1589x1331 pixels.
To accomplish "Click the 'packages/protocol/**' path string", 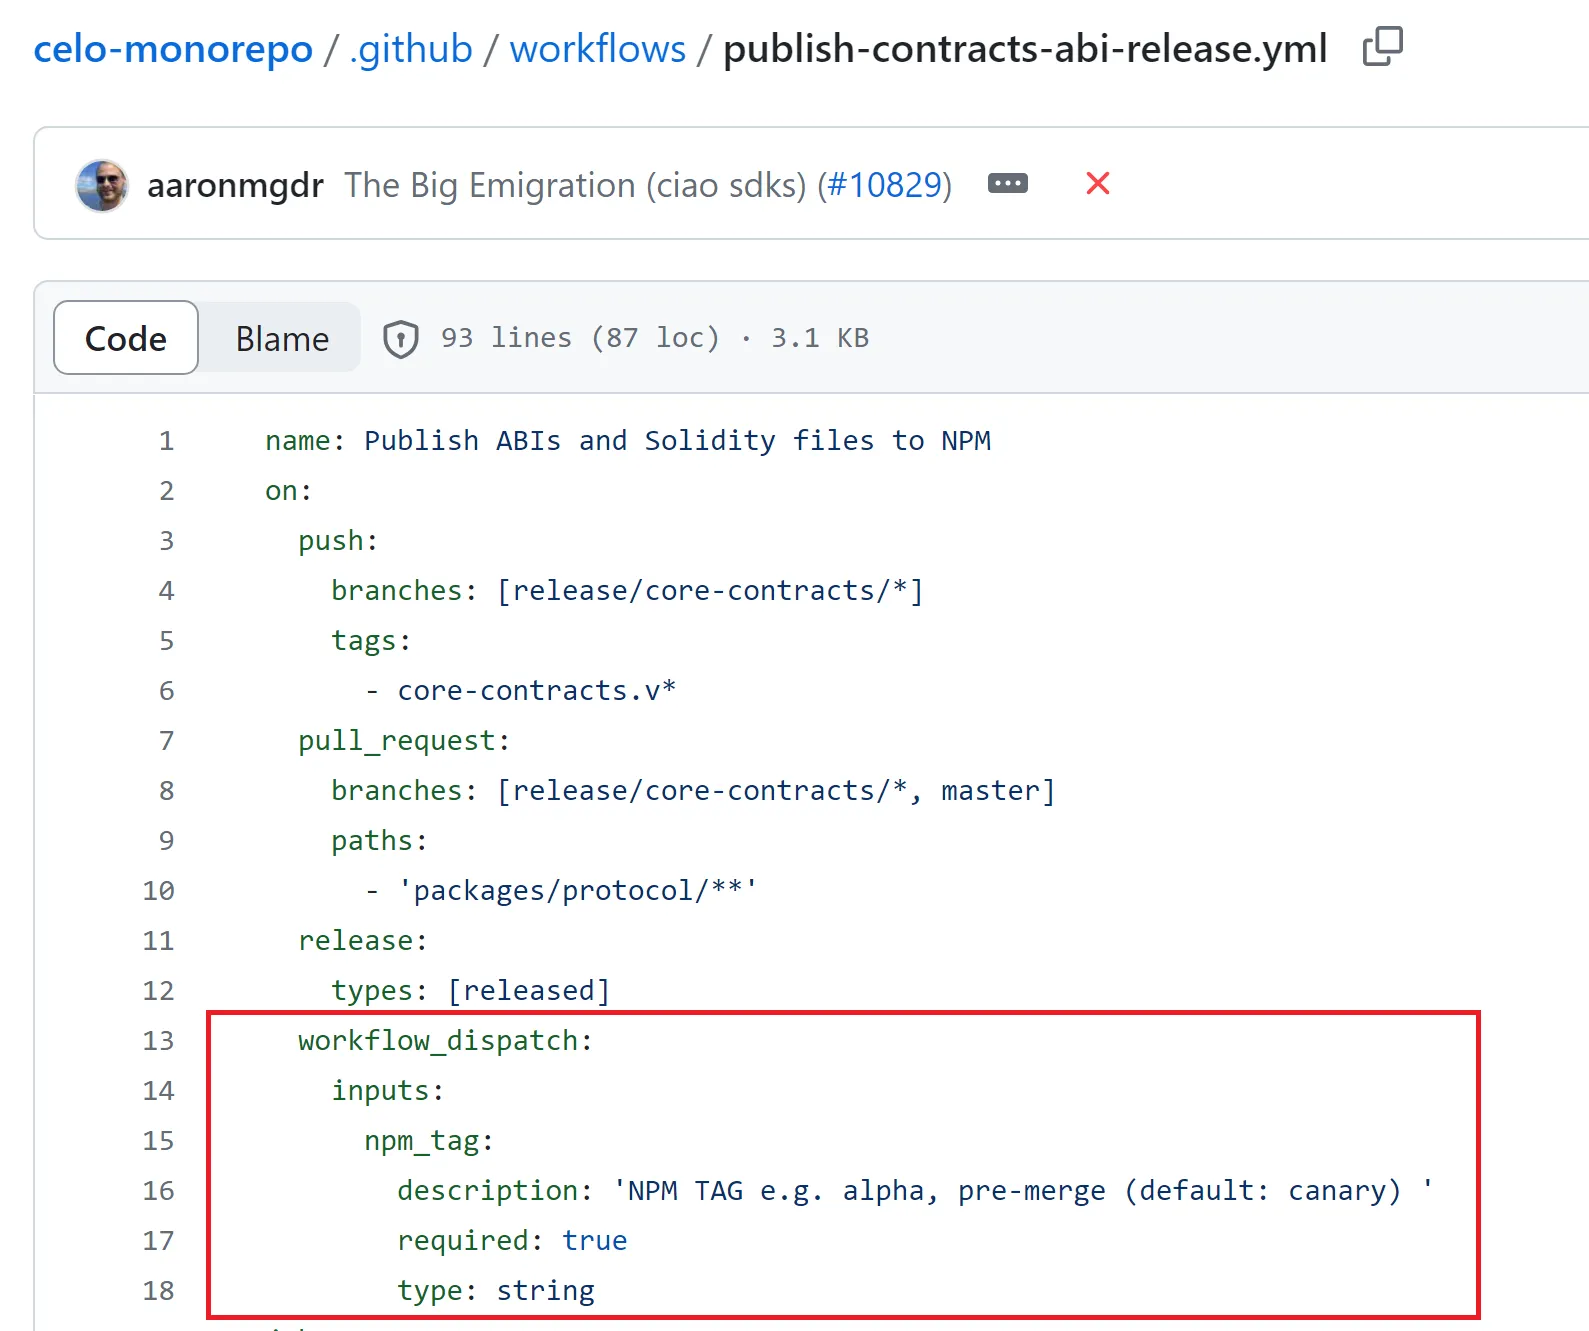I will tap(578, 891).
